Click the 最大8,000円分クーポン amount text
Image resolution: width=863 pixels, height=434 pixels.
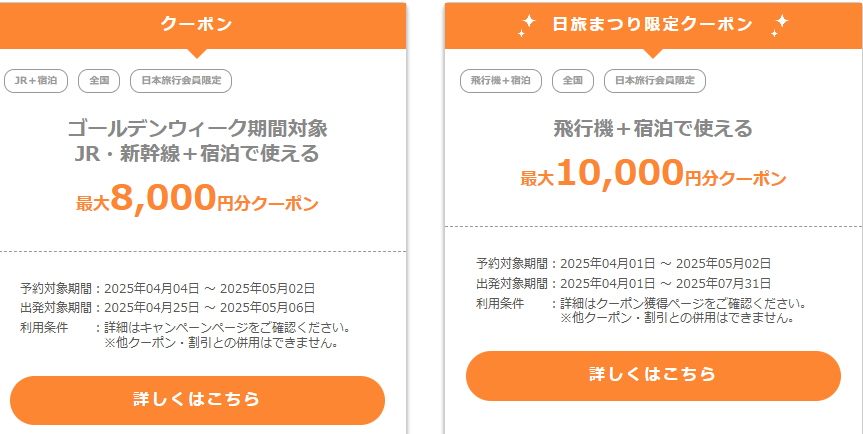[x=197, y=199]
